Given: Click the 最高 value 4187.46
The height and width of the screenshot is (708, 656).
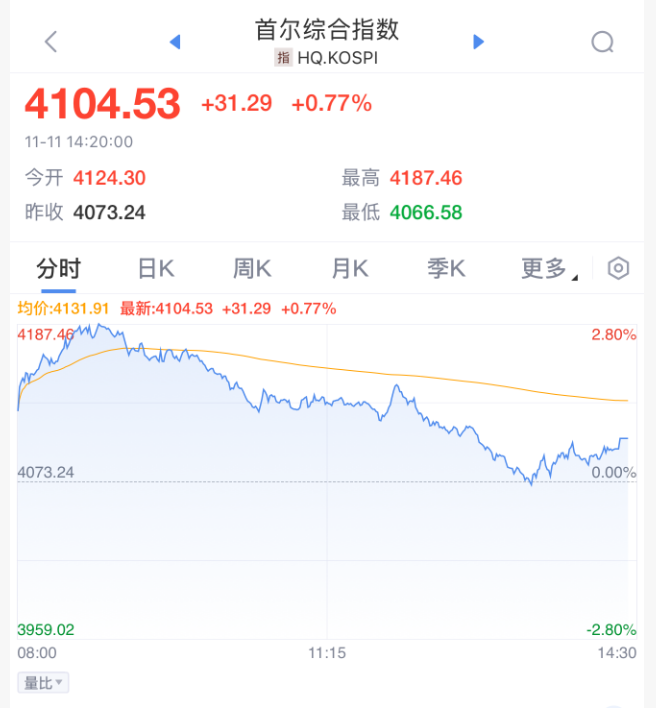Looking at the screenshot, I should coord(427,179).
